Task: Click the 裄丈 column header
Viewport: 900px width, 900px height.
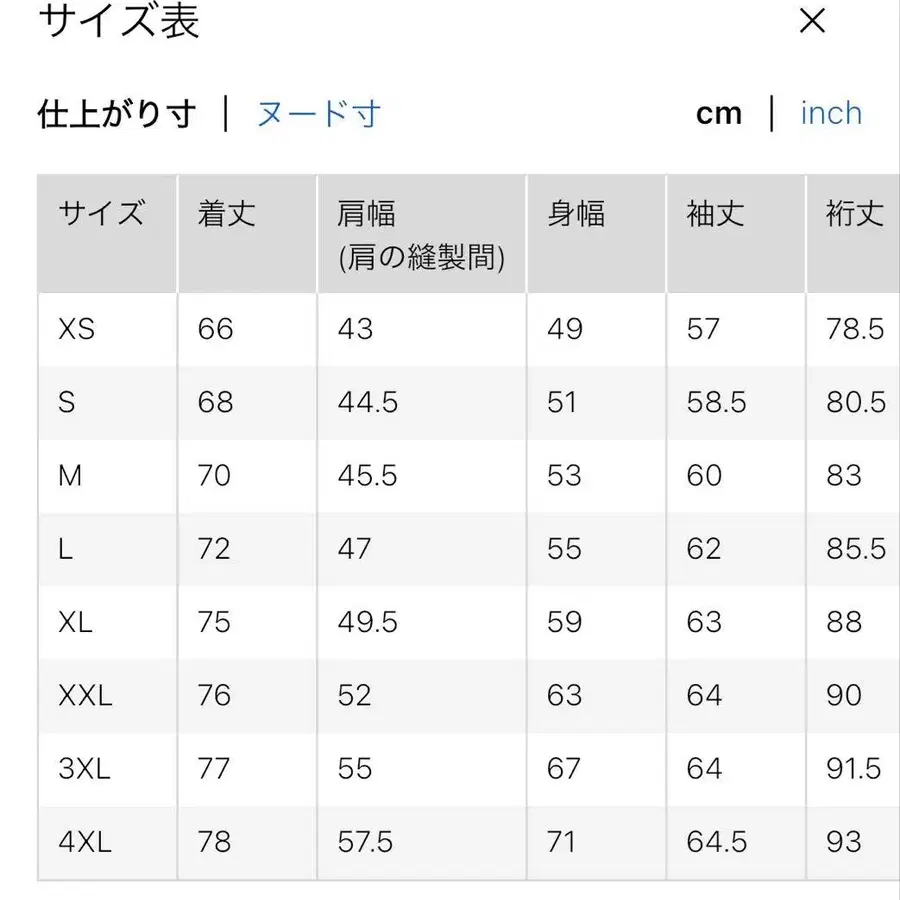Action: (855, 214)
